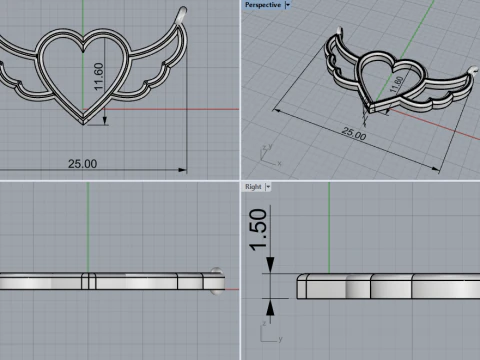This screenshot has width=480, height=360.
Task: Open the Perspective viewport dropdown arrow
Action: [287, 5]
